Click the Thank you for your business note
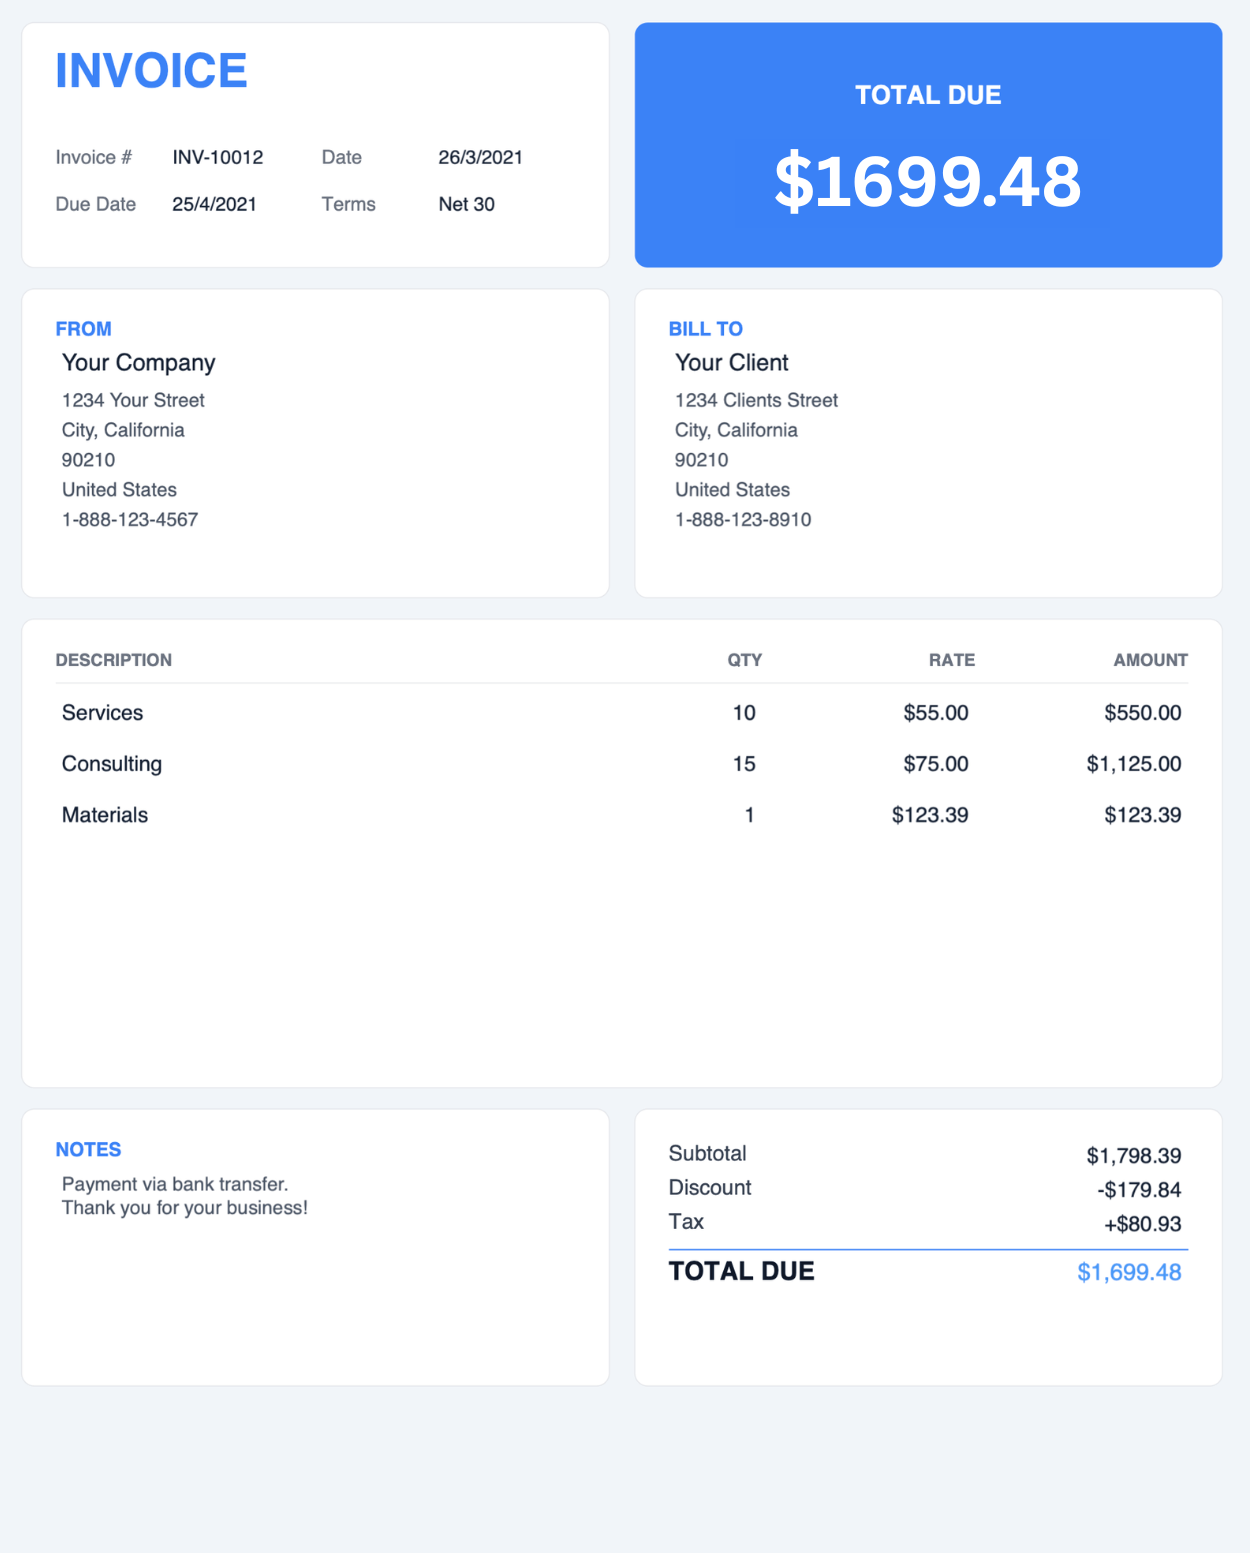The height and width of the screenshot is (1553, 1250). 185,1208
